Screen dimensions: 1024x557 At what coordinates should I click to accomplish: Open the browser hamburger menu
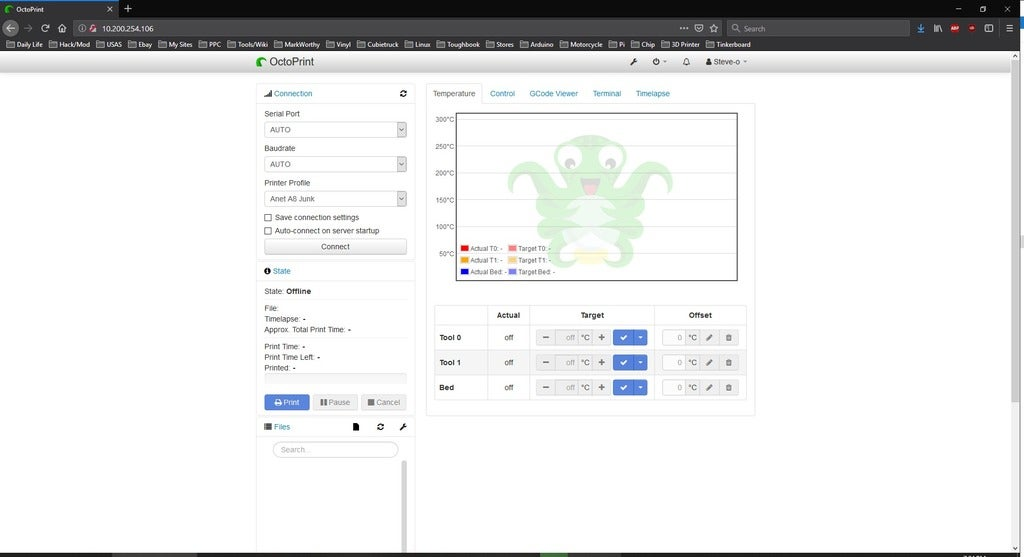click(1010, 28)
